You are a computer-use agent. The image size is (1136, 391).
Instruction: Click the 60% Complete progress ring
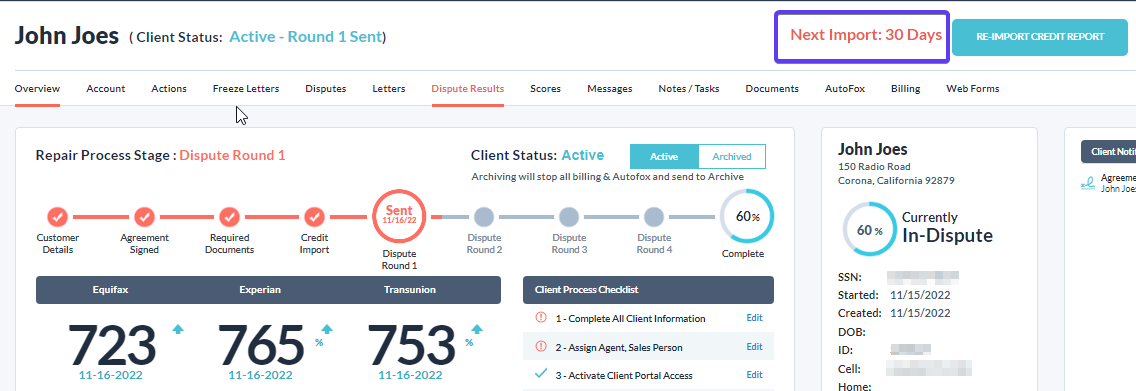[x=747, y=216]
